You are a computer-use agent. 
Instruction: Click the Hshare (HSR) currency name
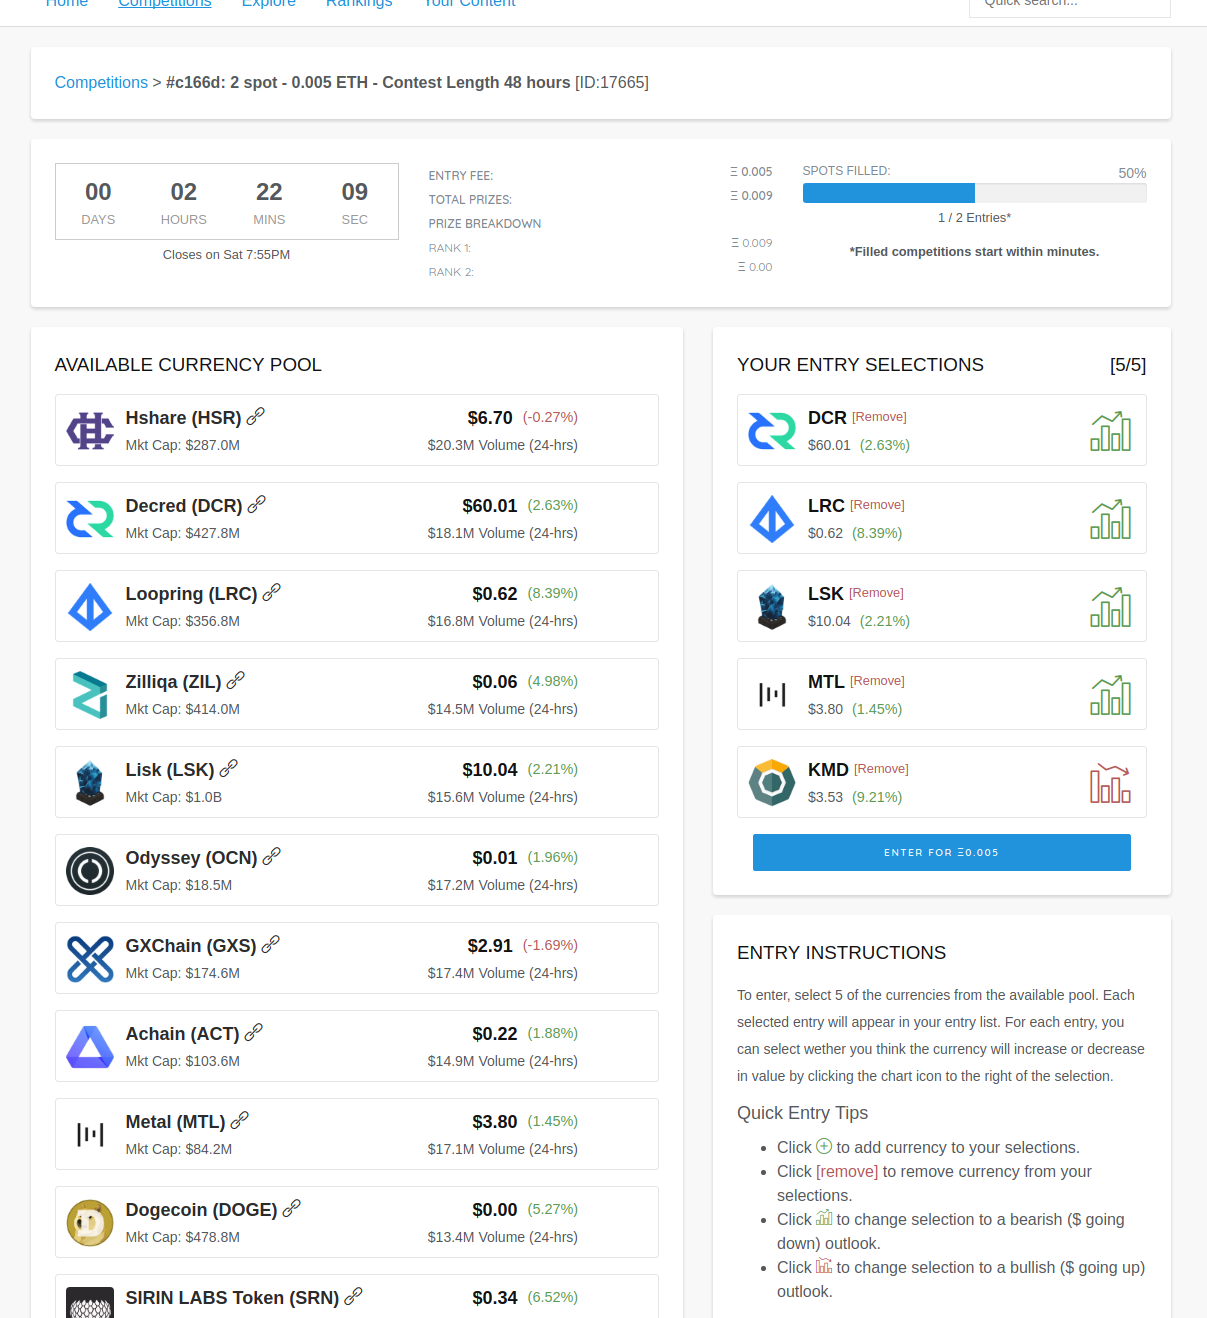[184, 418]
